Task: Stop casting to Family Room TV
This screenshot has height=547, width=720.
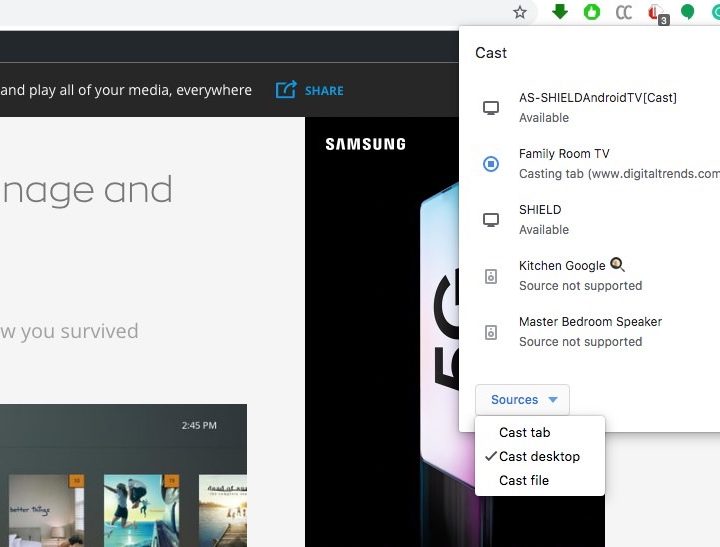Action: pyautogui.click(x=491, y=164)
